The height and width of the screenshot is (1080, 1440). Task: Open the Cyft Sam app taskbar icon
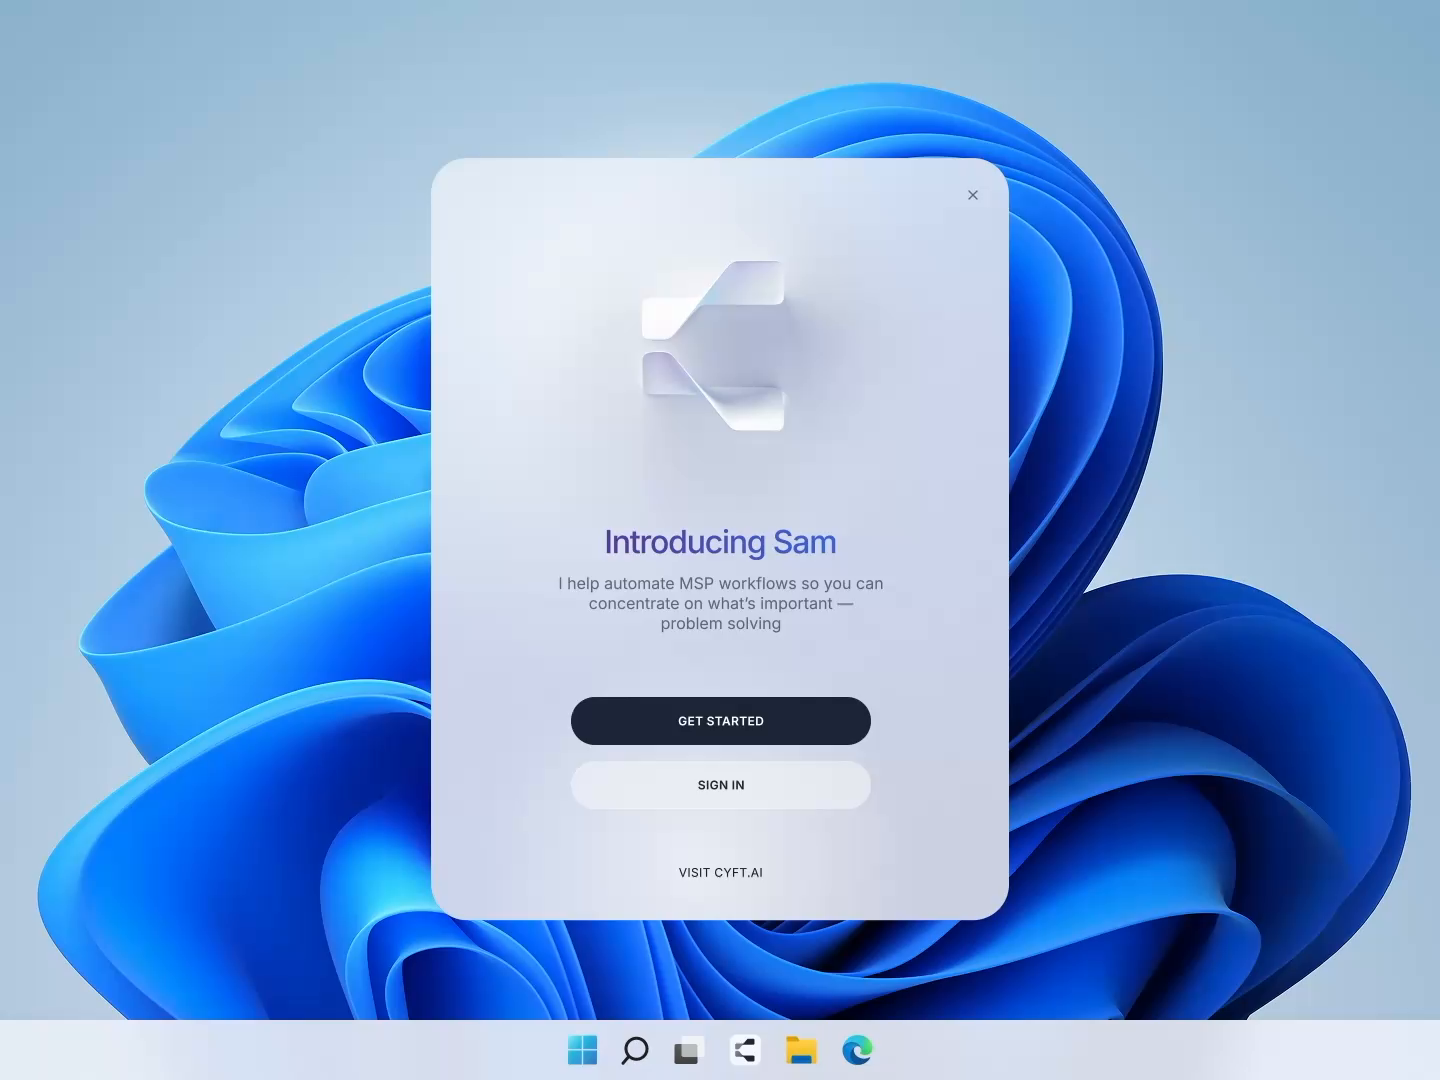[x=745, y=1050]
